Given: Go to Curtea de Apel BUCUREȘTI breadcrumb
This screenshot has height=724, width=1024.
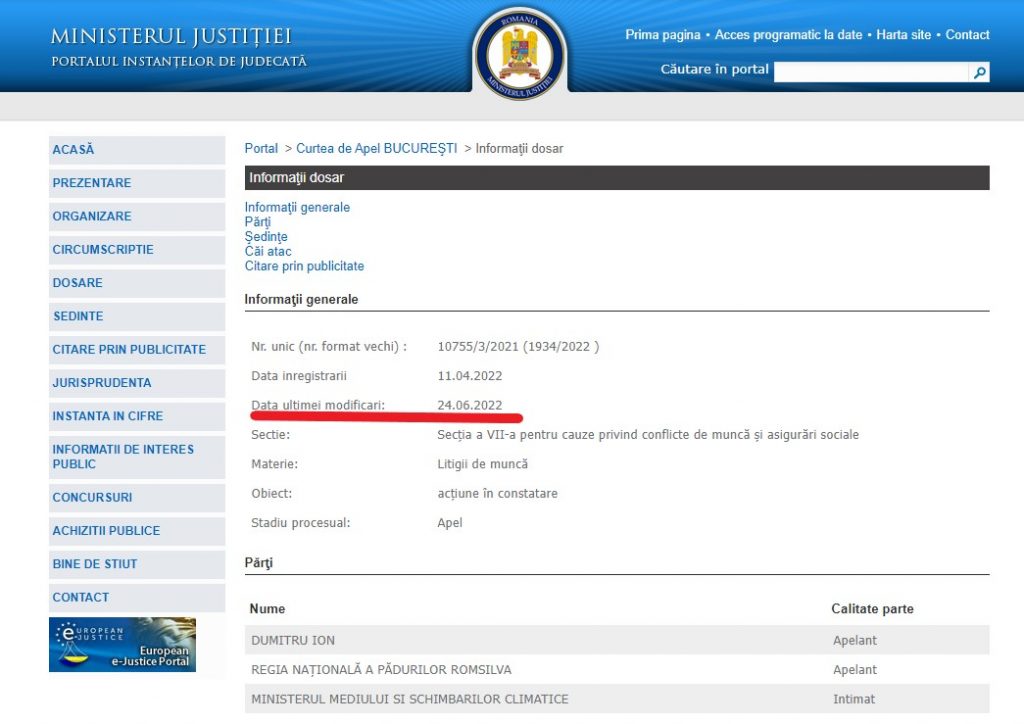Looking at the screenshot, I should 376,149.
